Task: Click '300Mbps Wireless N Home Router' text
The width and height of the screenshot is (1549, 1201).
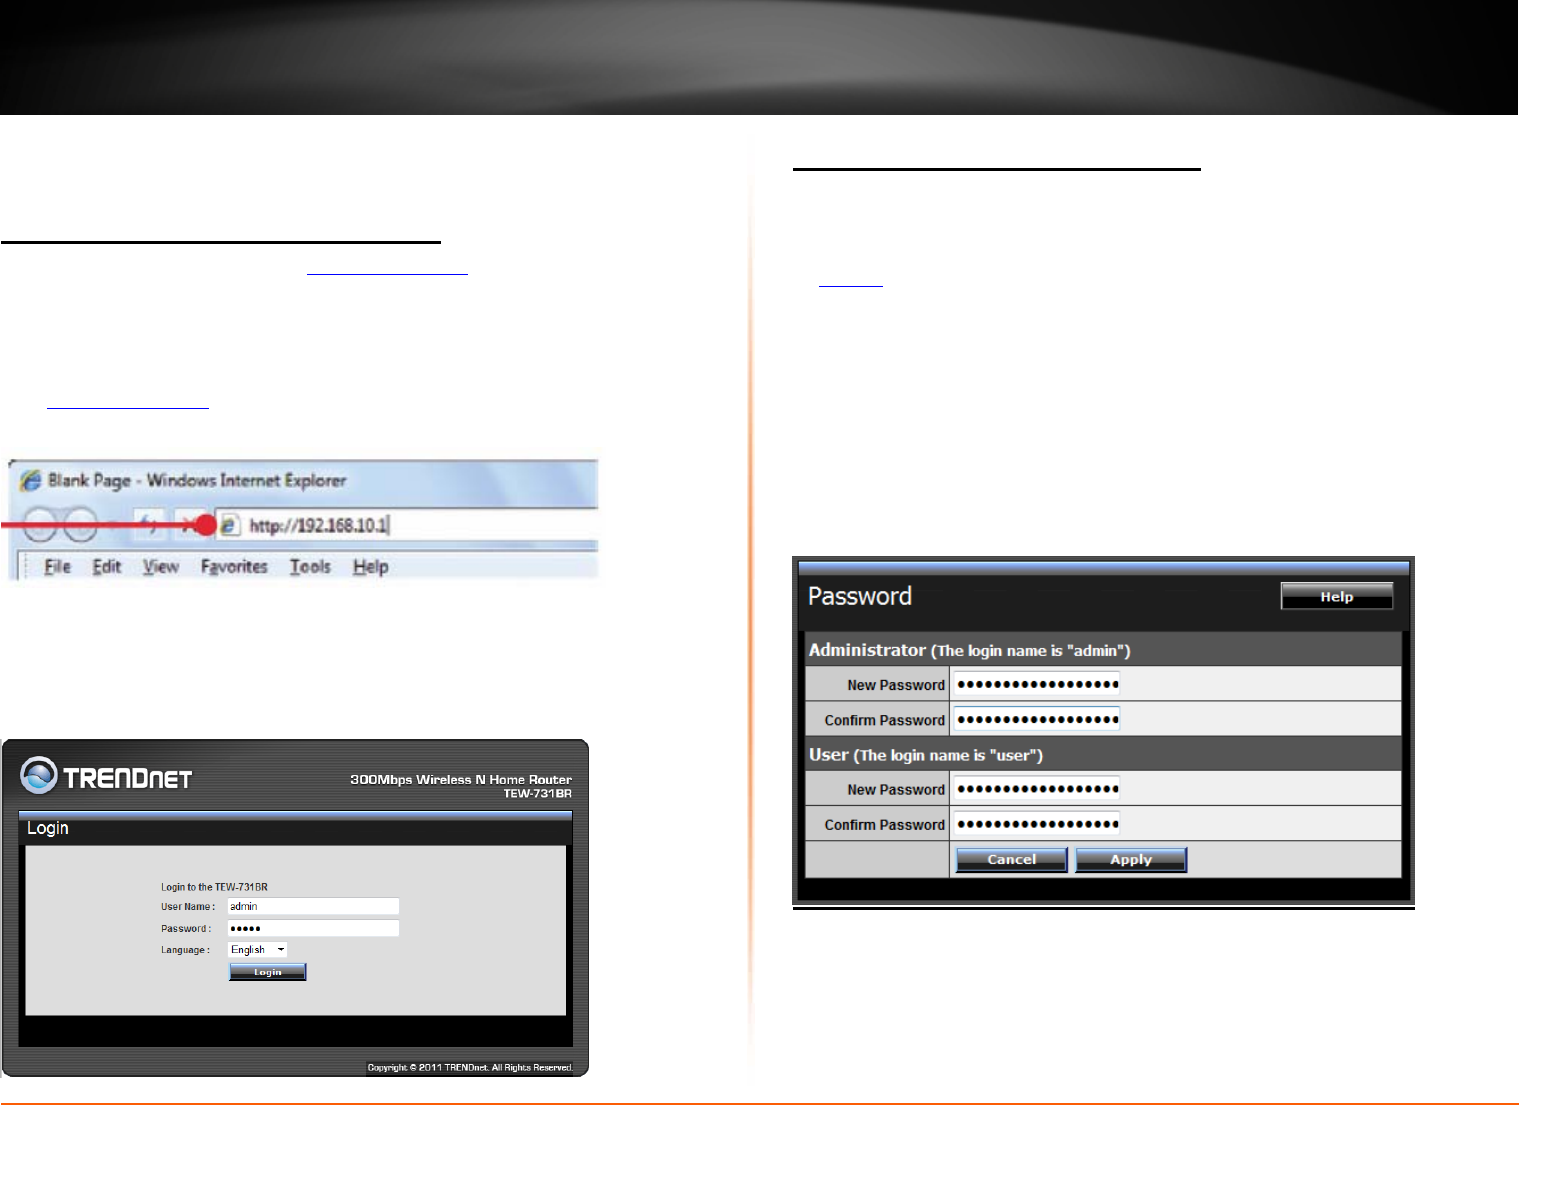Action: [x=461, y=779]
